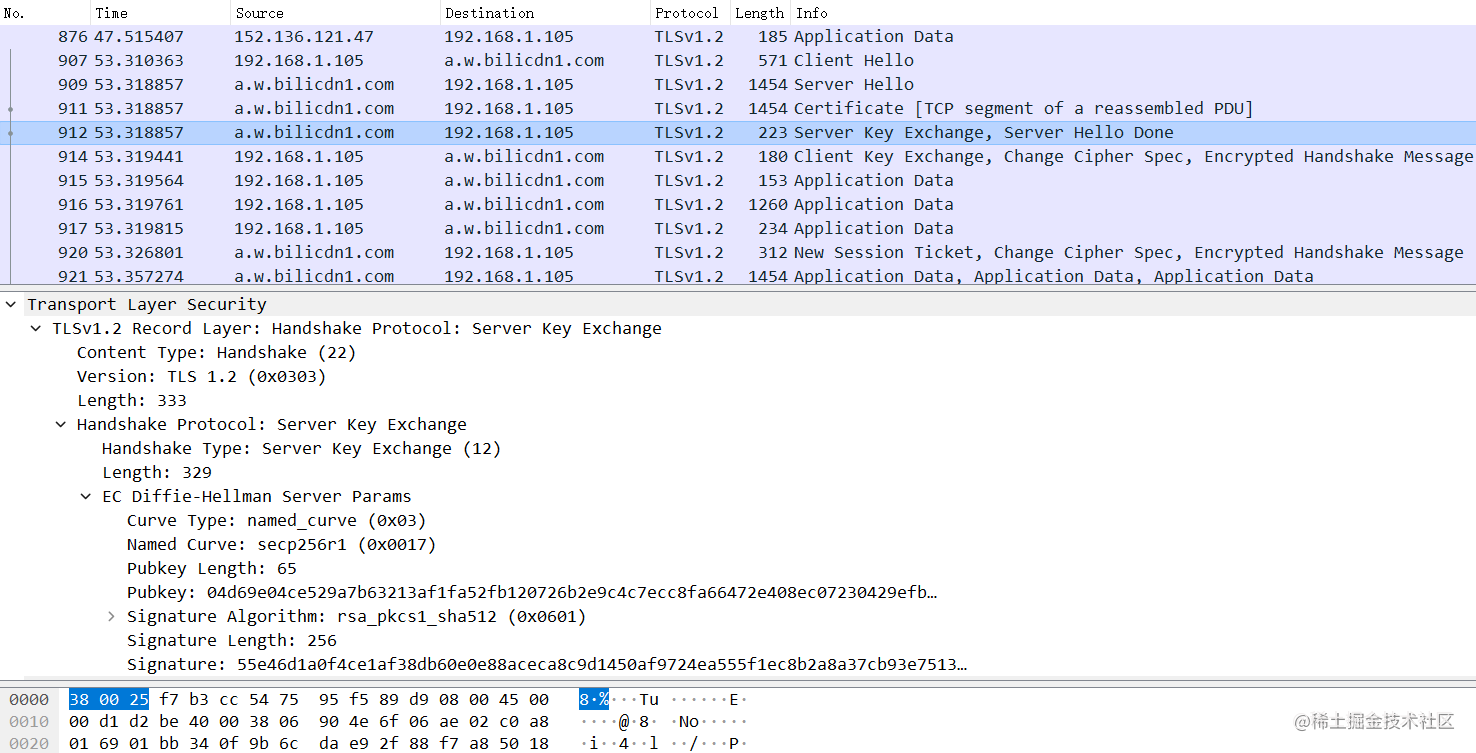Viewport: 1476px width, 753px height.
Task: Select the Content Type: Handshake (22) field
Action: pyautogui.click(x=216, y=352)
